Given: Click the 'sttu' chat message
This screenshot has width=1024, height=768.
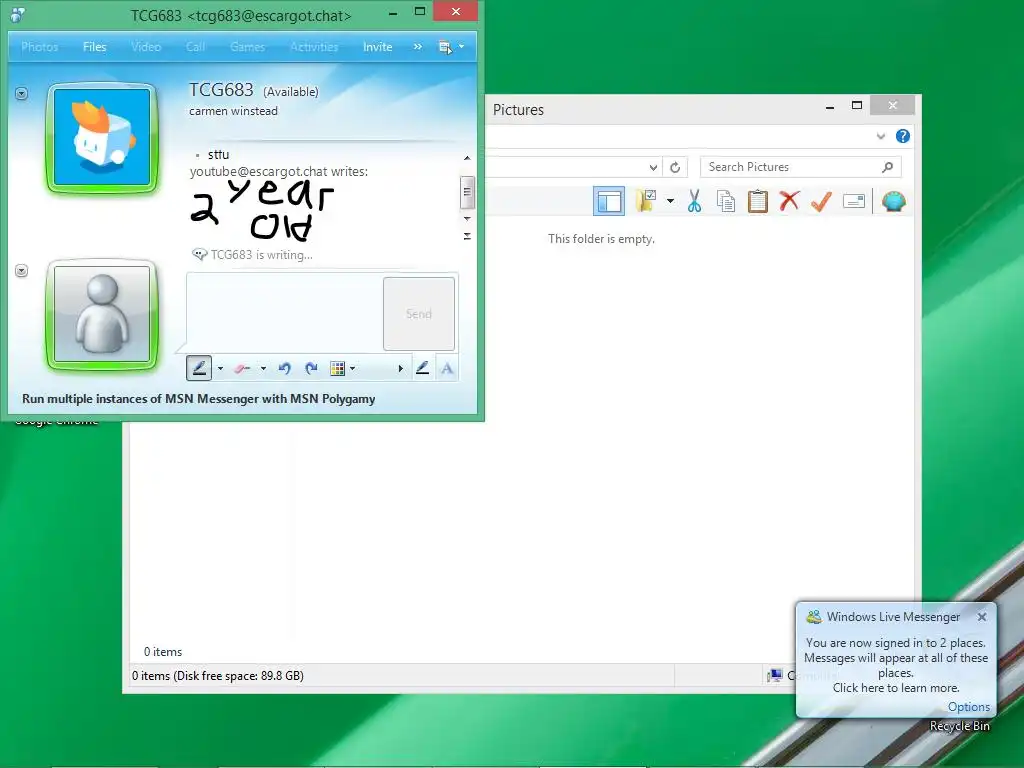Looking at the screenshot, I should point(218,155).
